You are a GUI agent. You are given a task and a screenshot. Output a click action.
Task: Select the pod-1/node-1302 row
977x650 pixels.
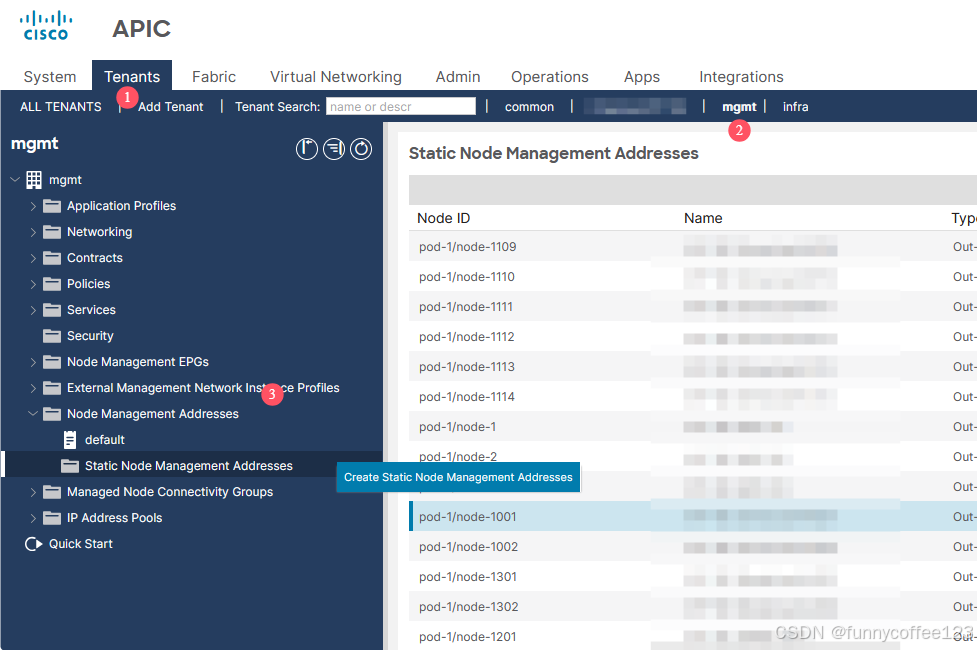point(692,606)
